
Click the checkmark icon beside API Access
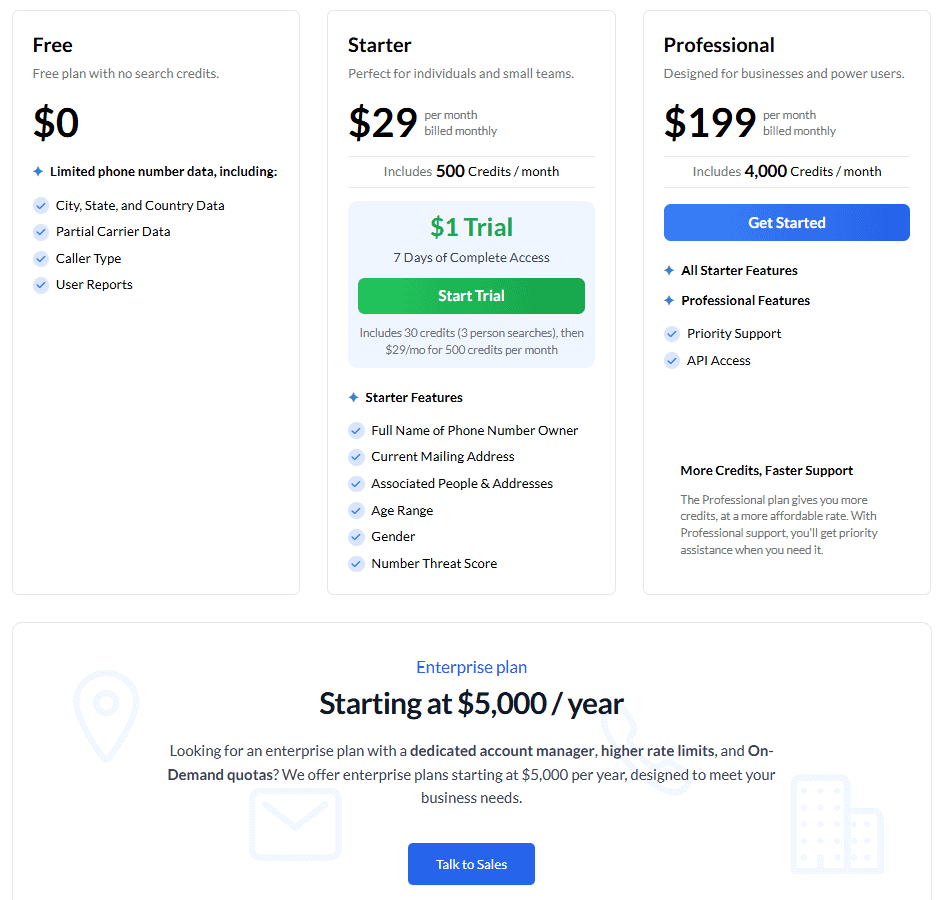(x=671, y=360)
